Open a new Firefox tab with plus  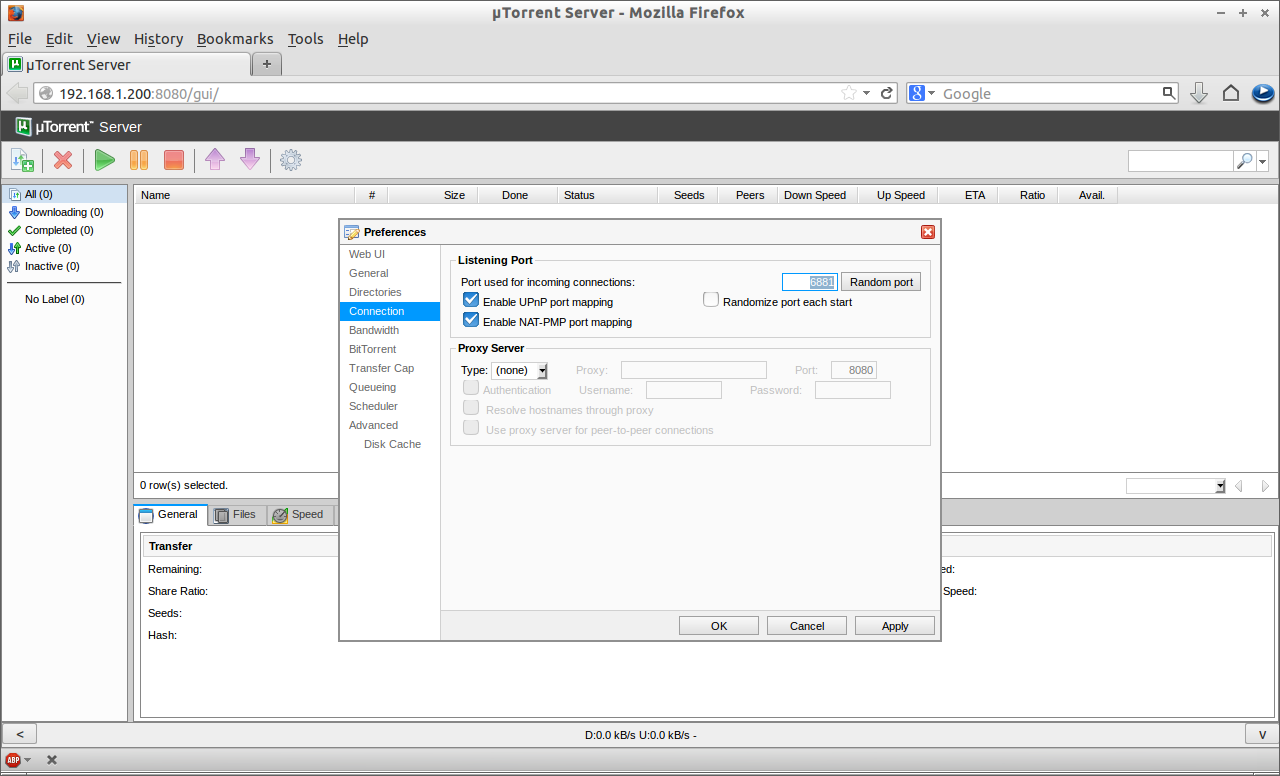pyautogui.click(x=266, y=64)
